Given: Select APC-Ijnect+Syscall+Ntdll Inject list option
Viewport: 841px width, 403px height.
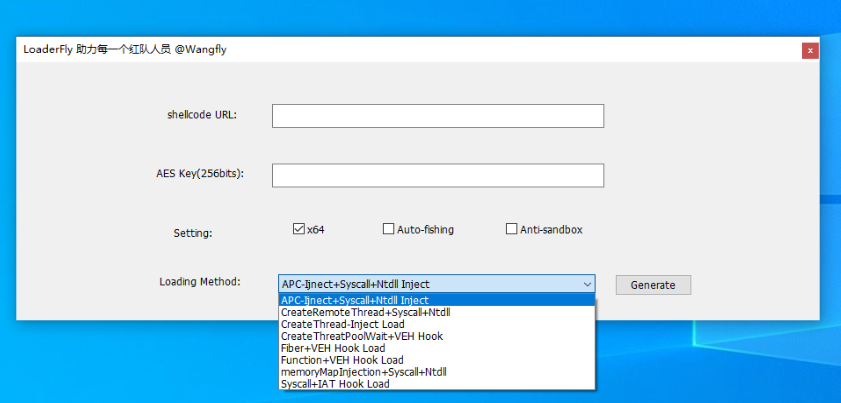Looking at the screenshot, I should (437, 300).
